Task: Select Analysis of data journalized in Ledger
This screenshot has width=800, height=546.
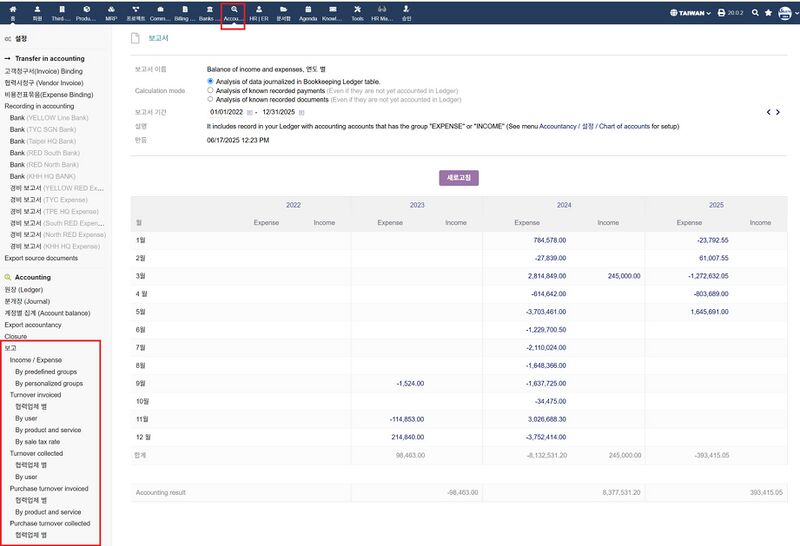Action: click(x=210, y=81)
